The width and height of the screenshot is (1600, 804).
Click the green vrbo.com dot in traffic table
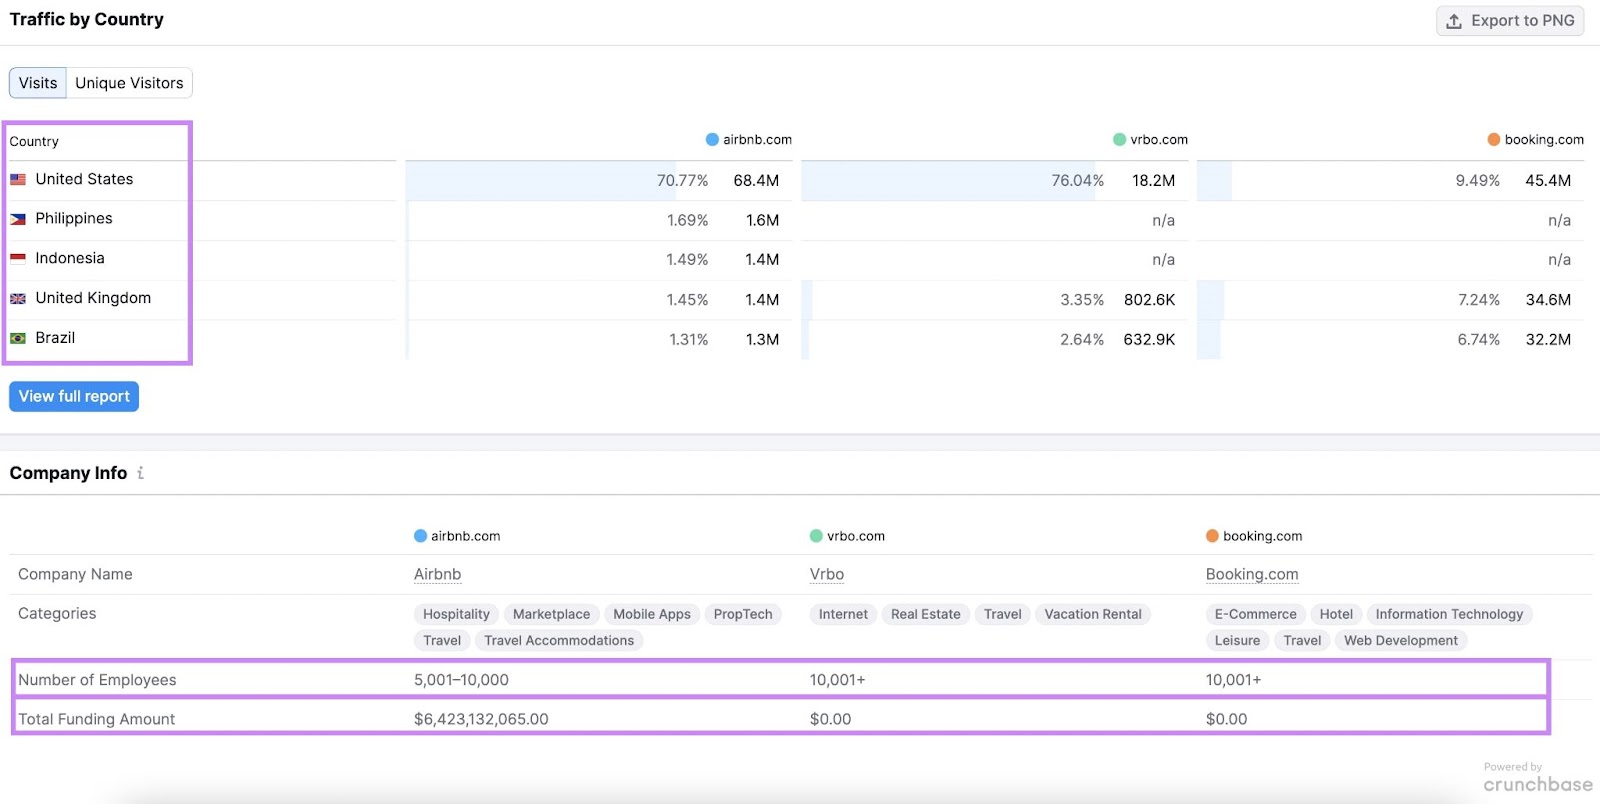(x=1120, y=140)
